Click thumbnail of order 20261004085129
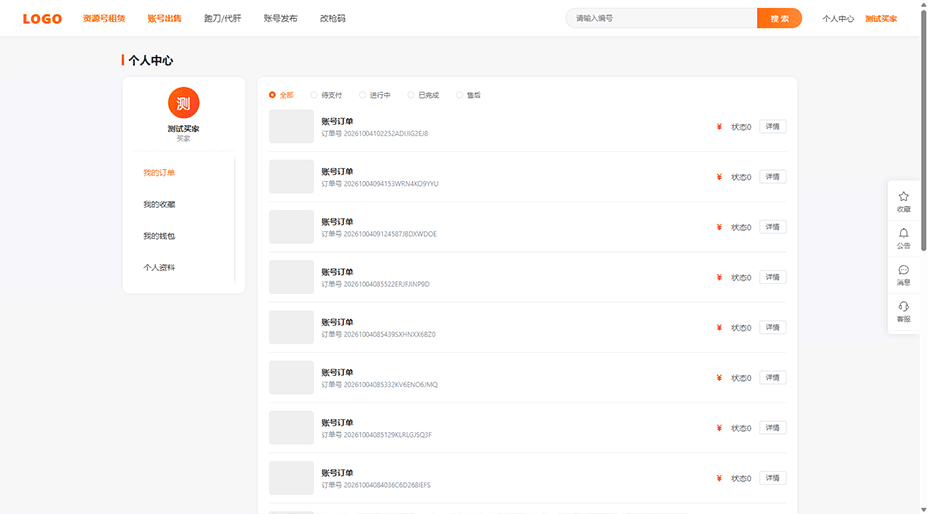This screenshot has height=514, width=928. point(291,428)
